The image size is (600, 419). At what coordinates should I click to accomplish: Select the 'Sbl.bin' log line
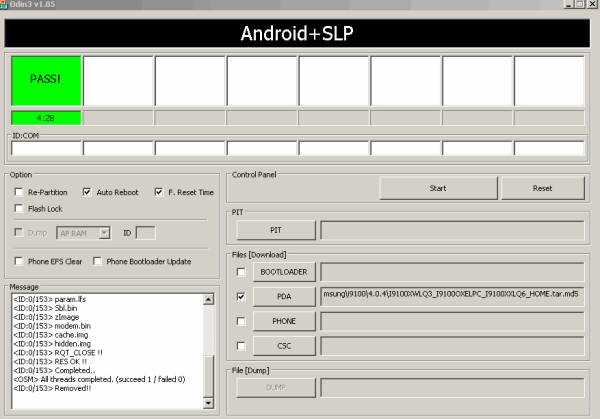45,308
